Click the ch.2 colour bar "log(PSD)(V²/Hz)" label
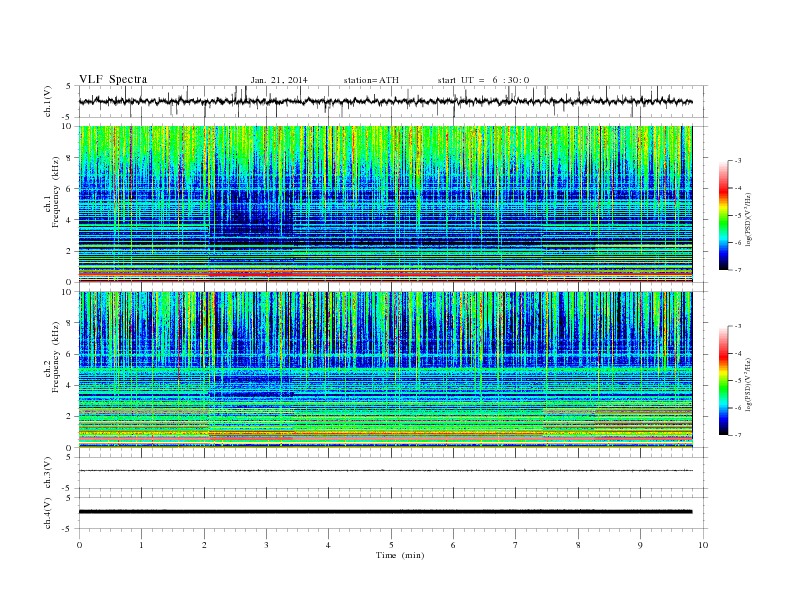Screen dimensions: 792x612 tap(748, 384)
